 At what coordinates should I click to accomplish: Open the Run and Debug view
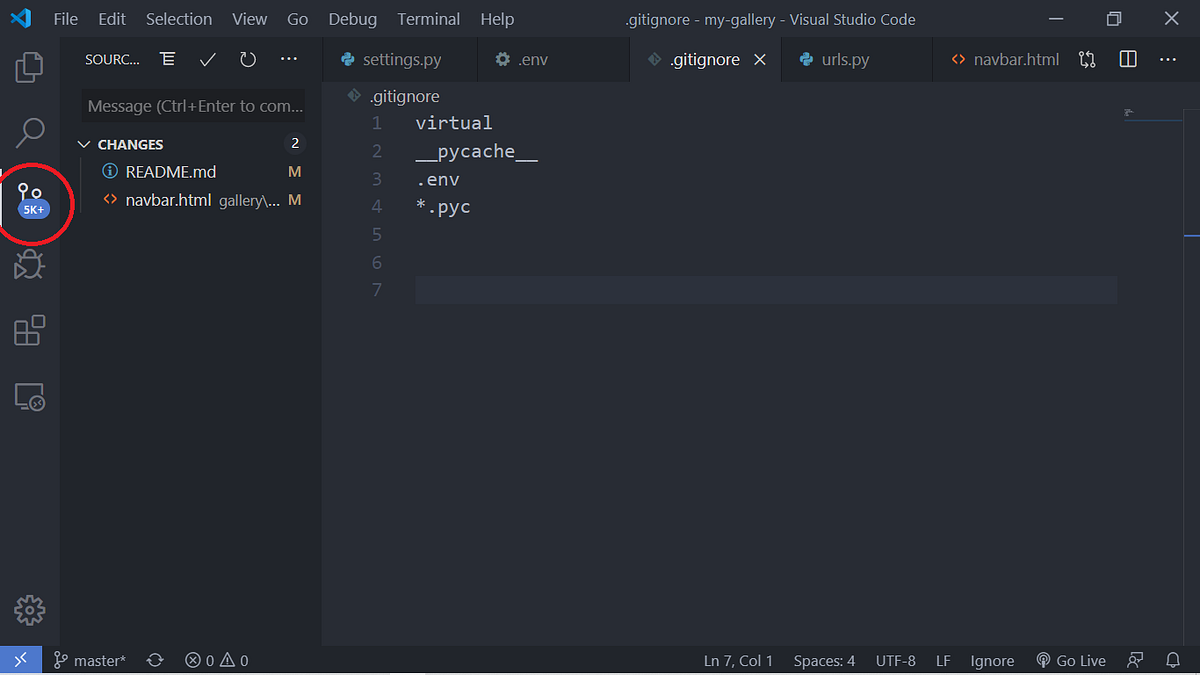(30, 264)
